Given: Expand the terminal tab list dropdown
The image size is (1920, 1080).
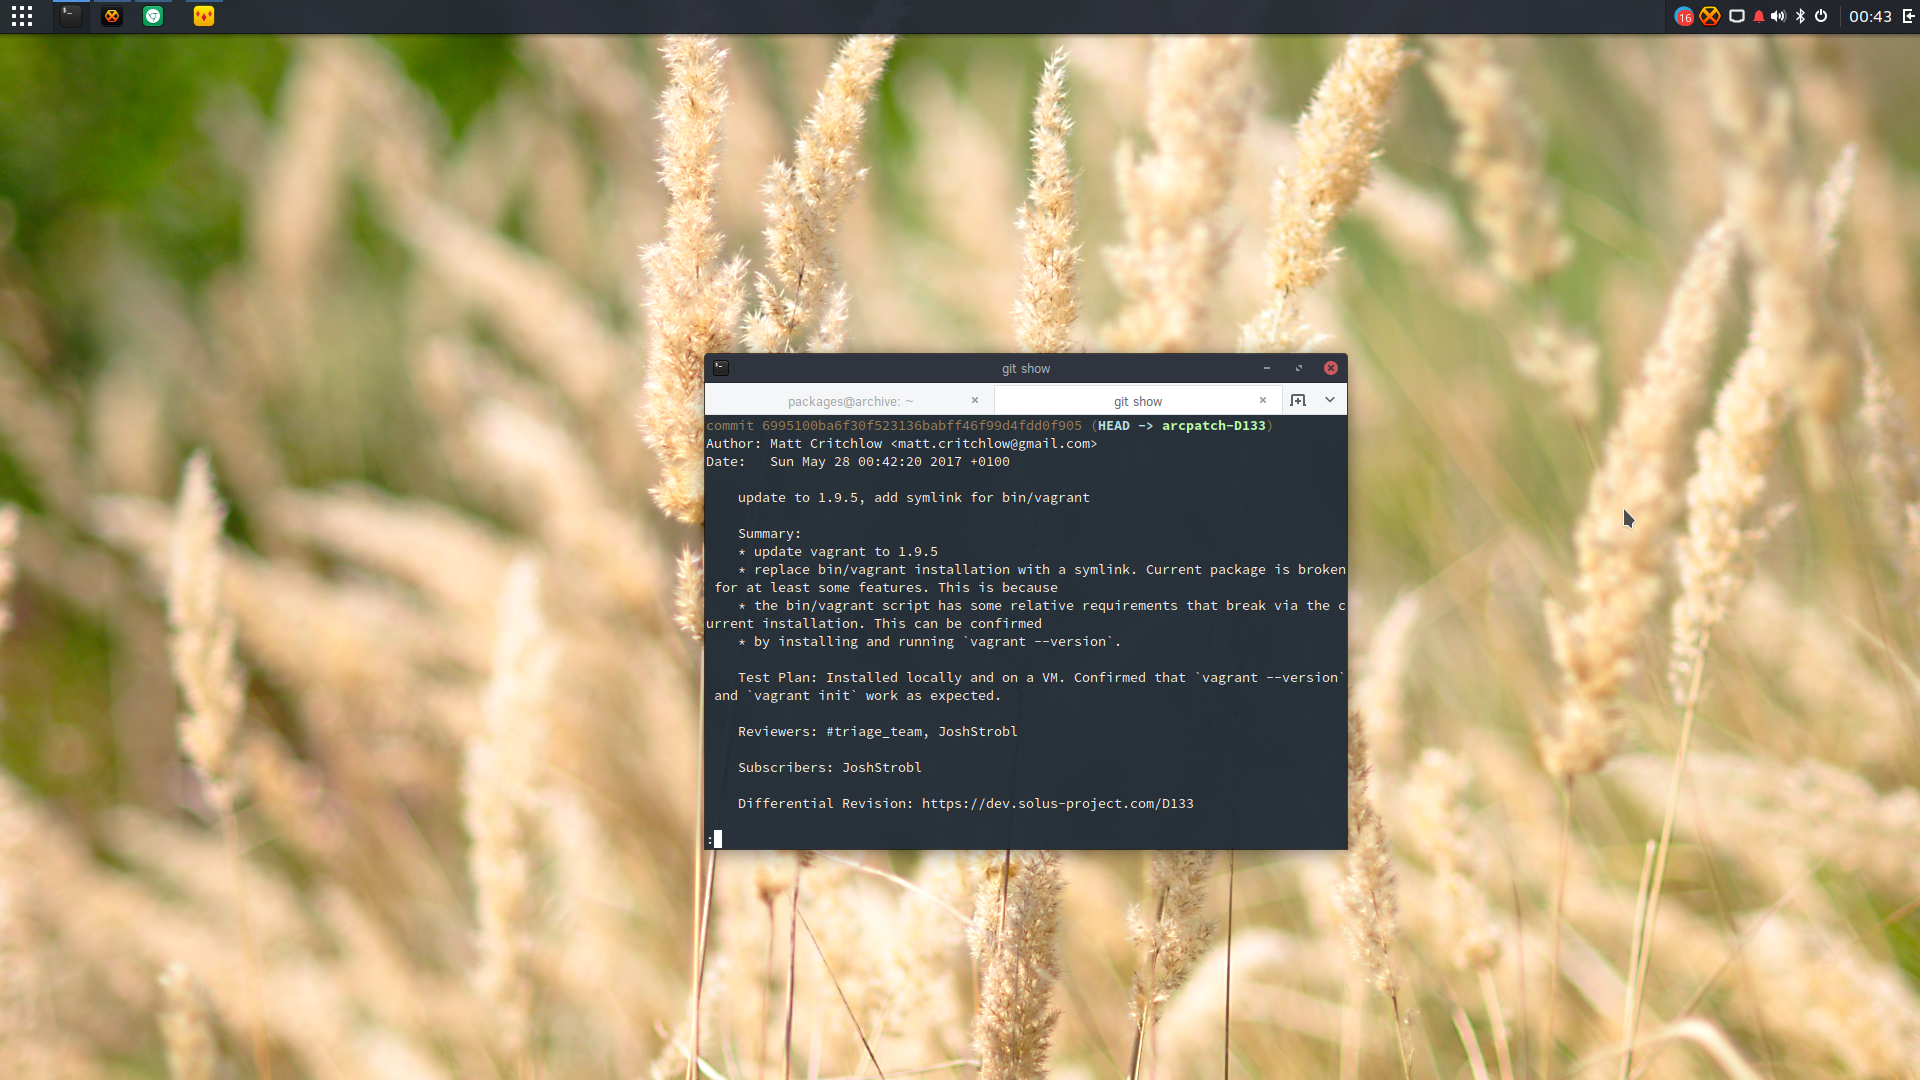Looking at the screenshot, I should [1330, 400].
